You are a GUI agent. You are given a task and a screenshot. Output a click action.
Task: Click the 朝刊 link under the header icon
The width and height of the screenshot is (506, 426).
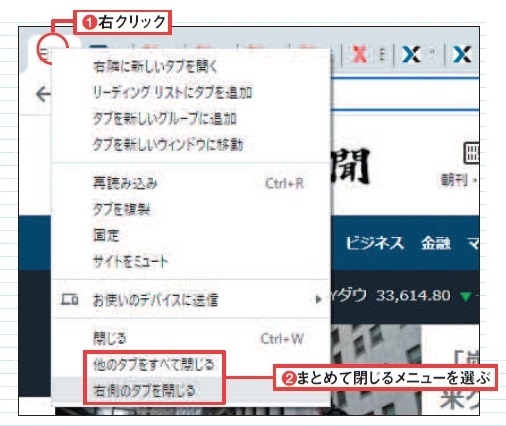click(x=455, y=180)
